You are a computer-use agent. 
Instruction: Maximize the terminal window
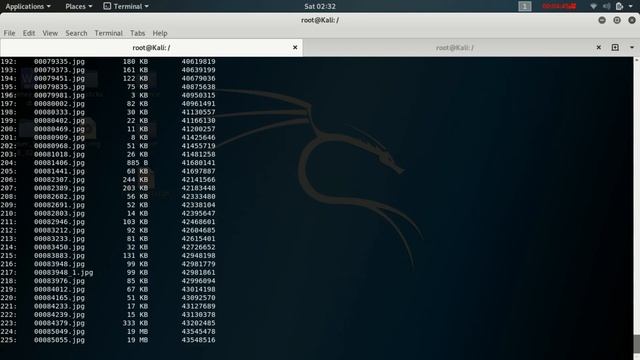[617, 20]
